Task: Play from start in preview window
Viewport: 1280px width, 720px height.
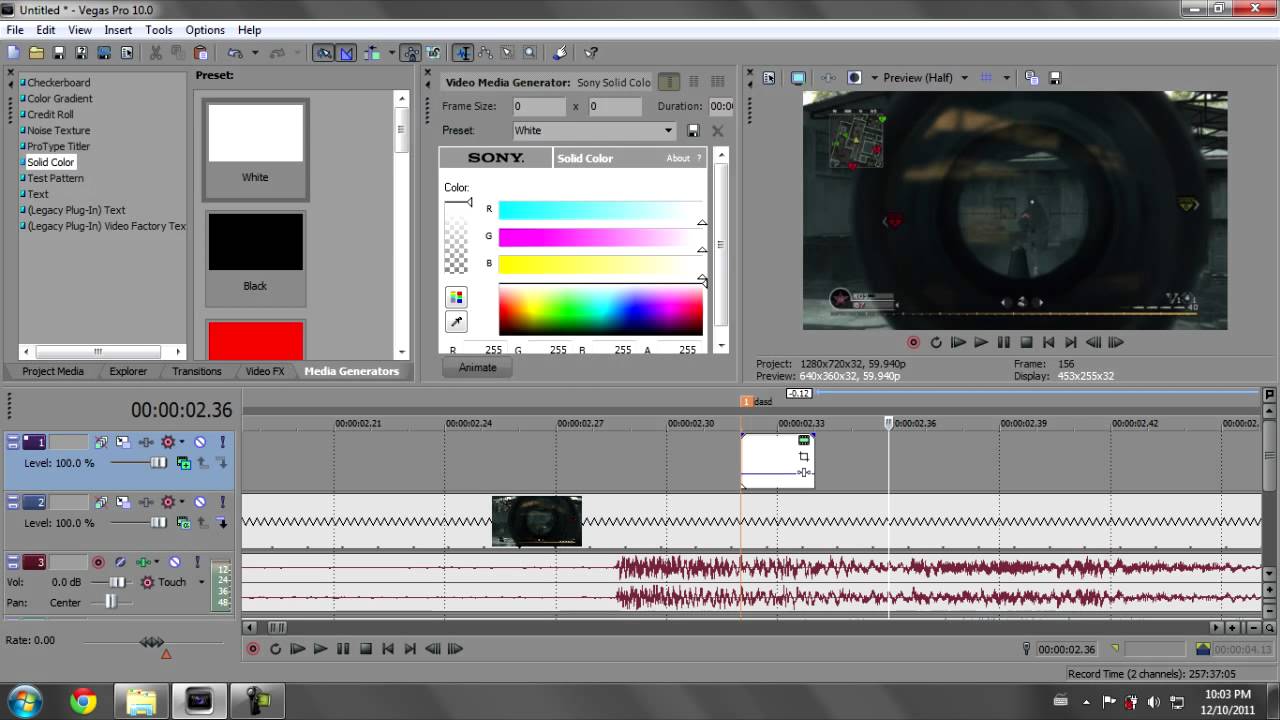Action: 958,342
